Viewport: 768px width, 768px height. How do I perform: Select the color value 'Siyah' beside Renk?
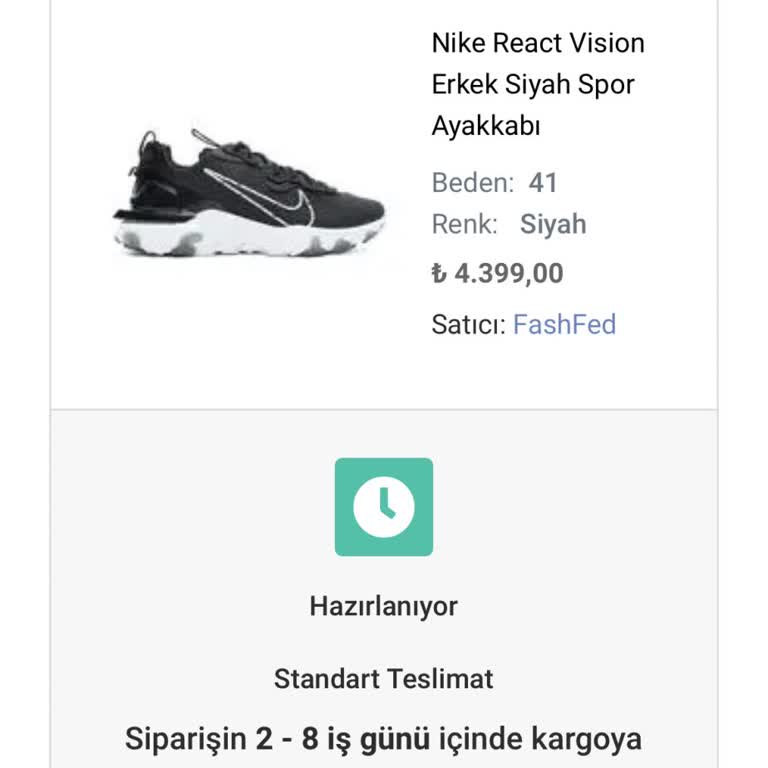click(x=553, y=224)
